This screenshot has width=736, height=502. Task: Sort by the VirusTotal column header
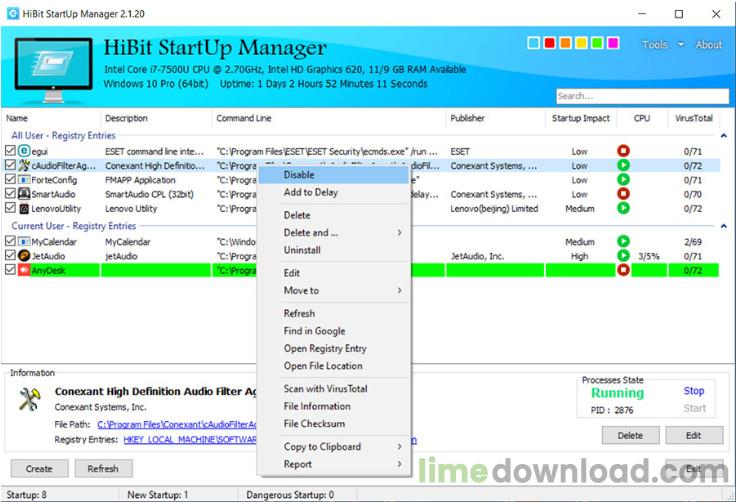point(694,118)
